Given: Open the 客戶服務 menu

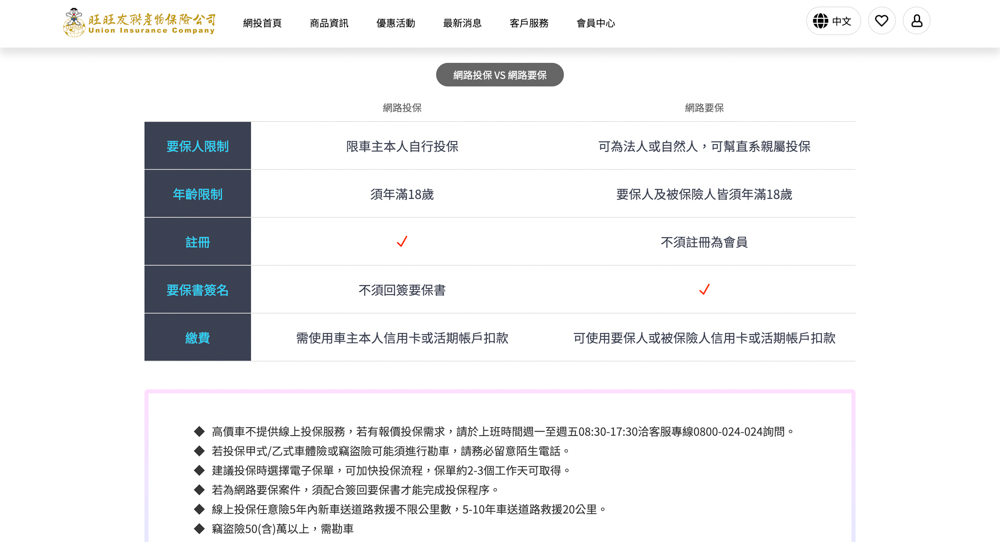Looking at the screenshot, I should pos(529,23).
